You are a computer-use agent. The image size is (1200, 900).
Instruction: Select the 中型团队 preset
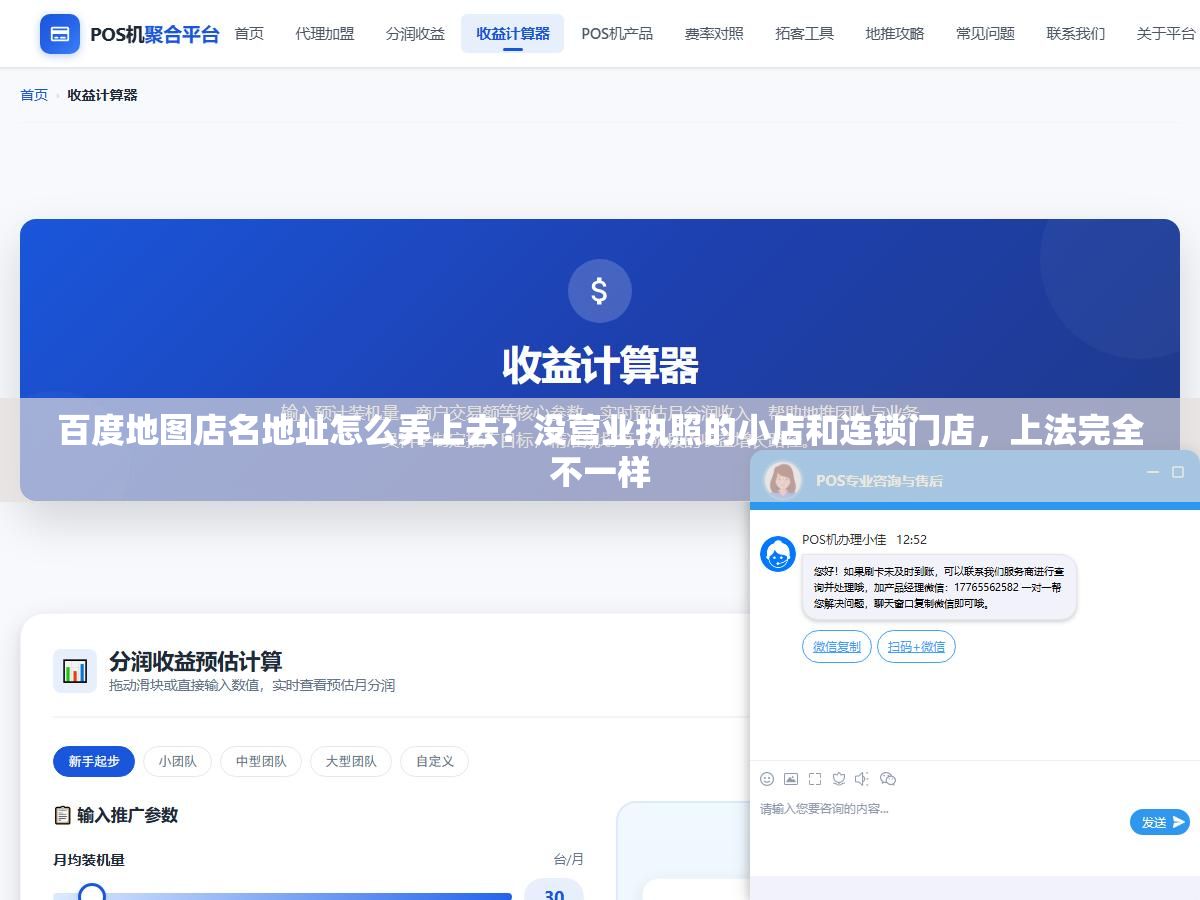pyautogui.click(x=261, y=761)
